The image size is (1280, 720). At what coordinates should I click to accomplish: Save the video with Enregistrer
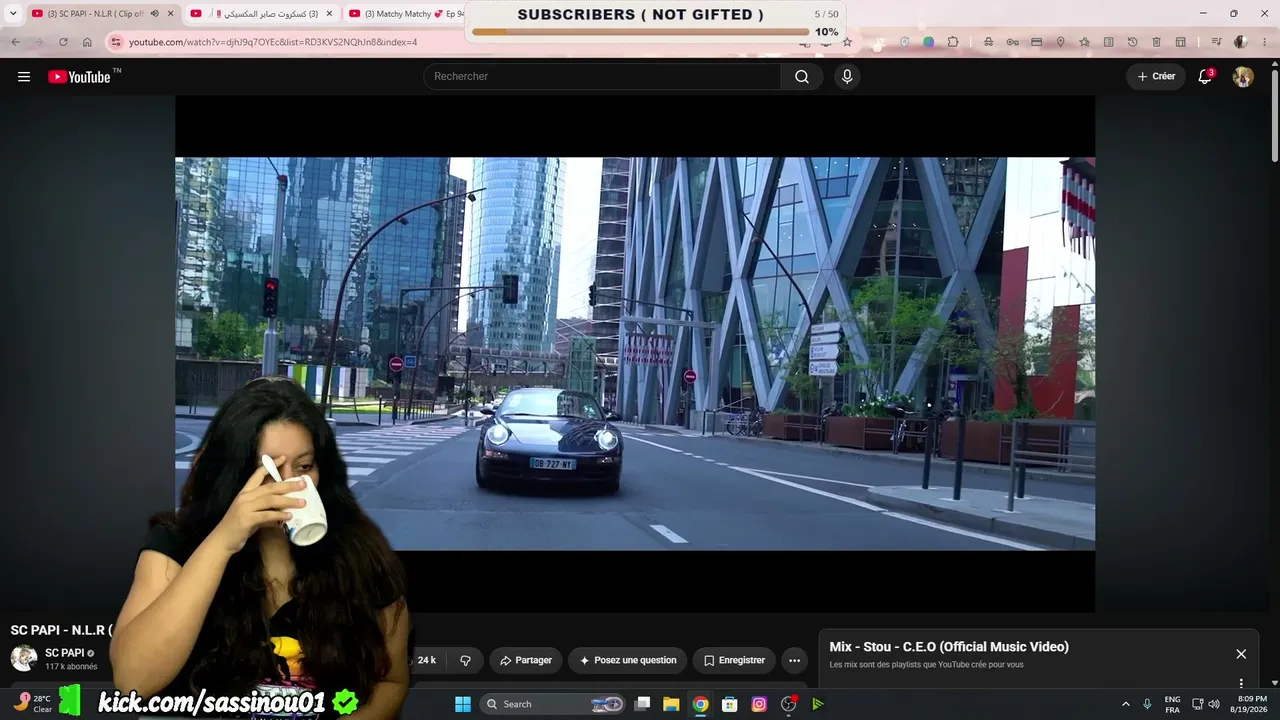[734, 660]
